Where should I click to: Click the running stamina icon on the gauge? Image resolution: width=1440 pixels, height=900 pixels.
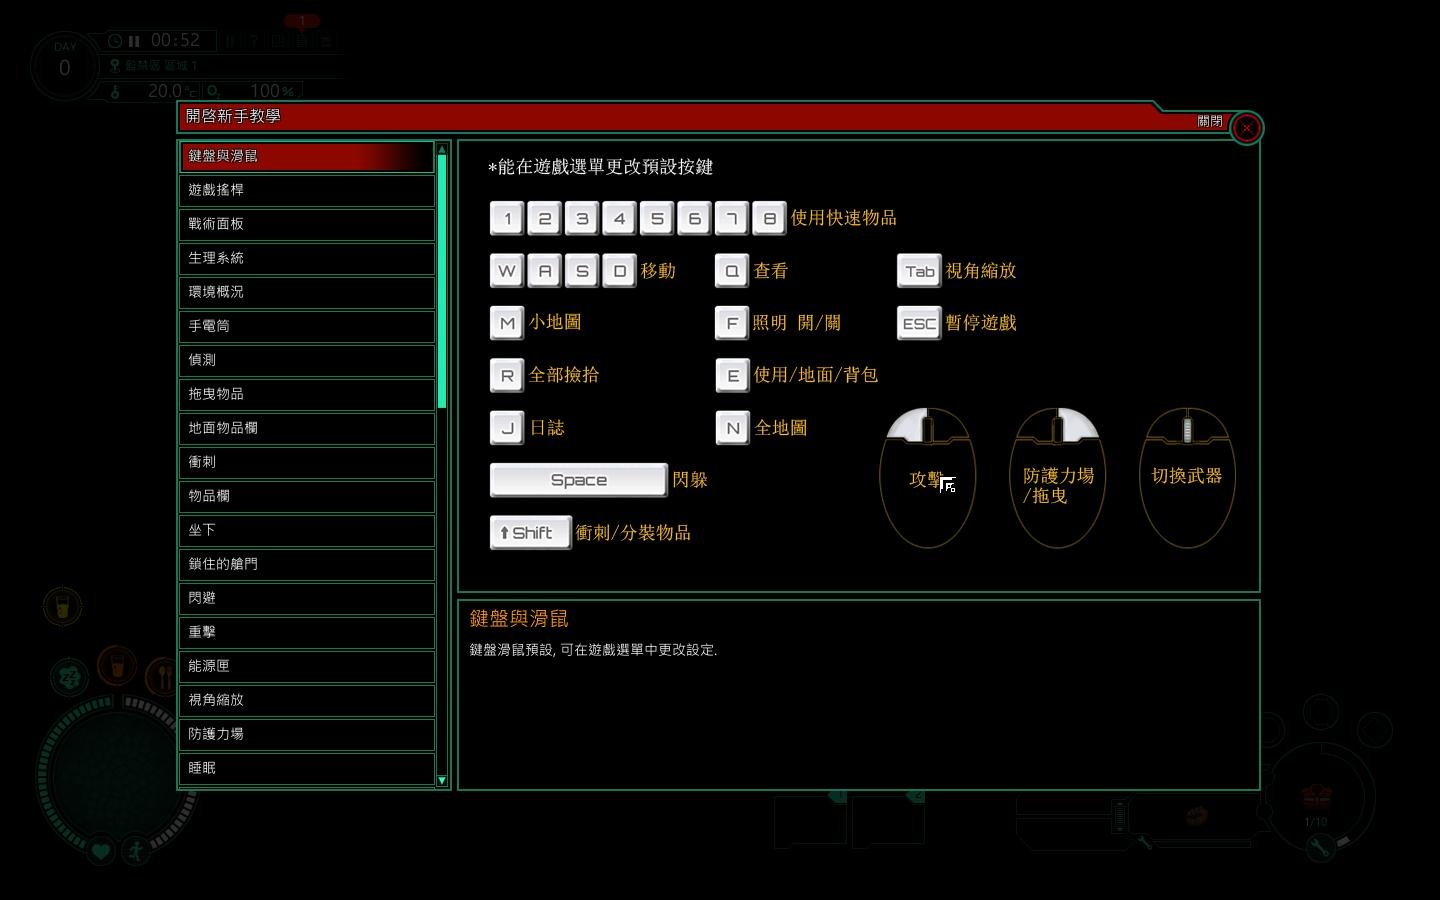(x=134, y=851)
